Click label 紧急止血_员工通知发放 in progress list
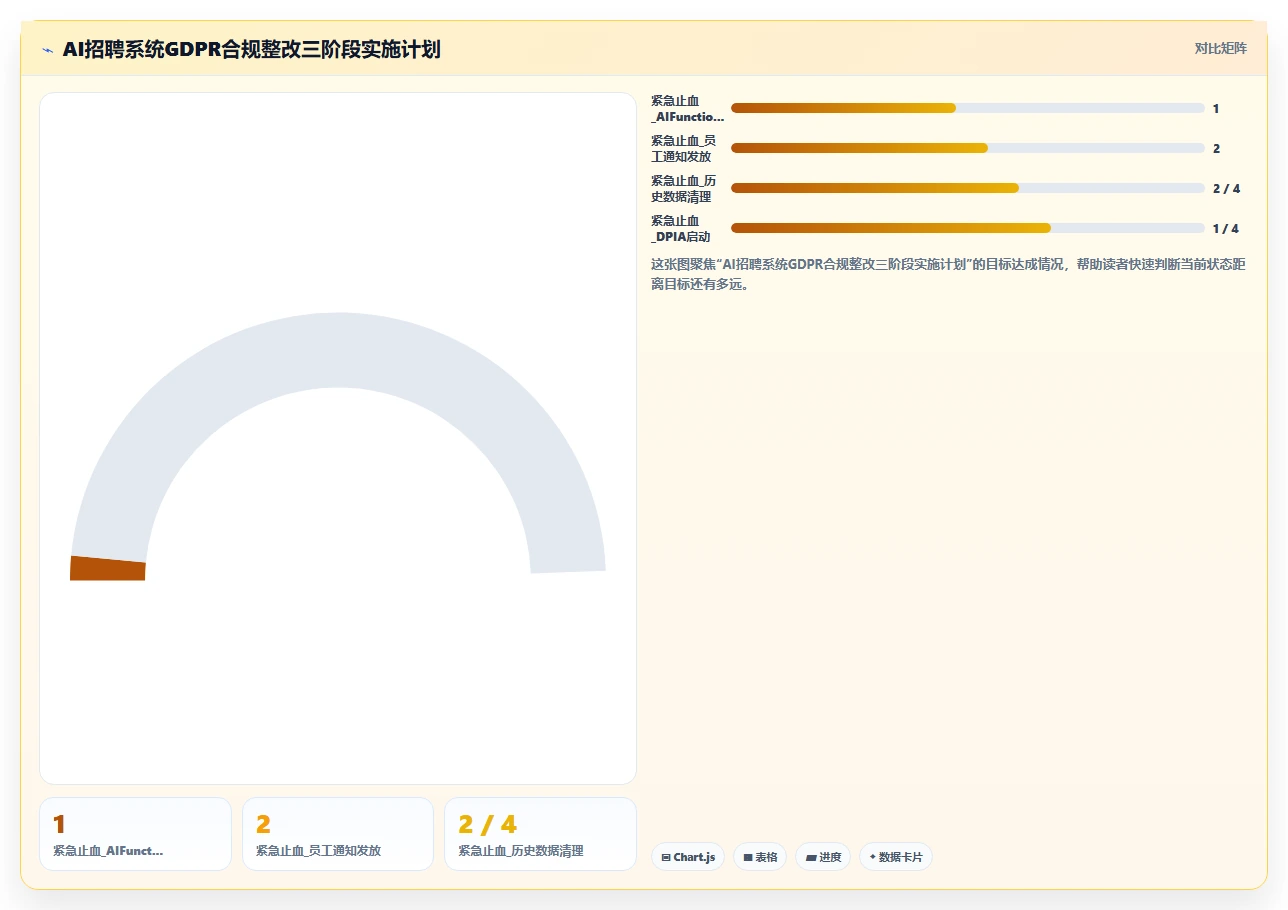The image size is (1288, 910). [684, 149]
